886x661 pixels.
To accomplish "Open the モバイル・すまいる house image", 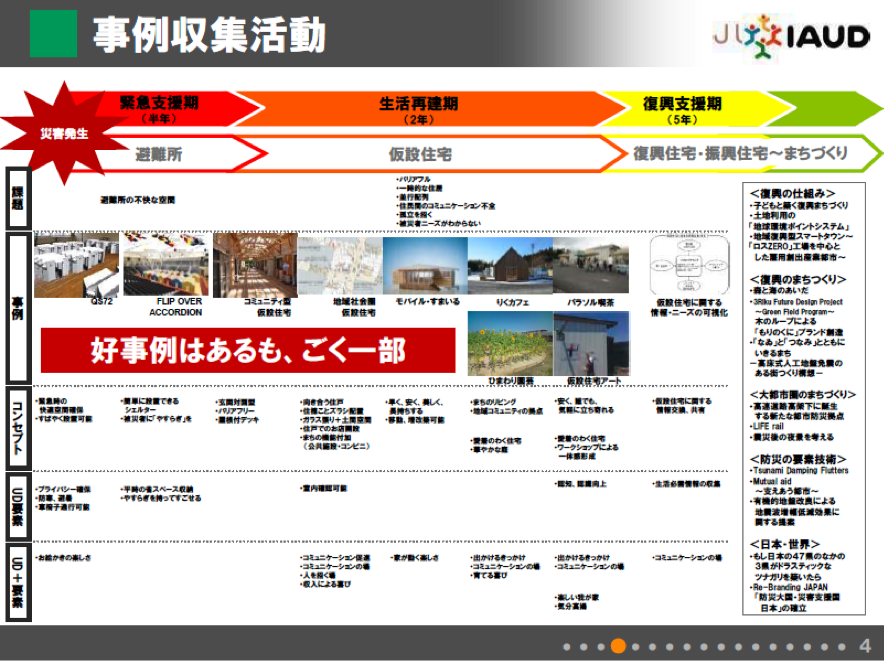I will [x=424, y=266].
